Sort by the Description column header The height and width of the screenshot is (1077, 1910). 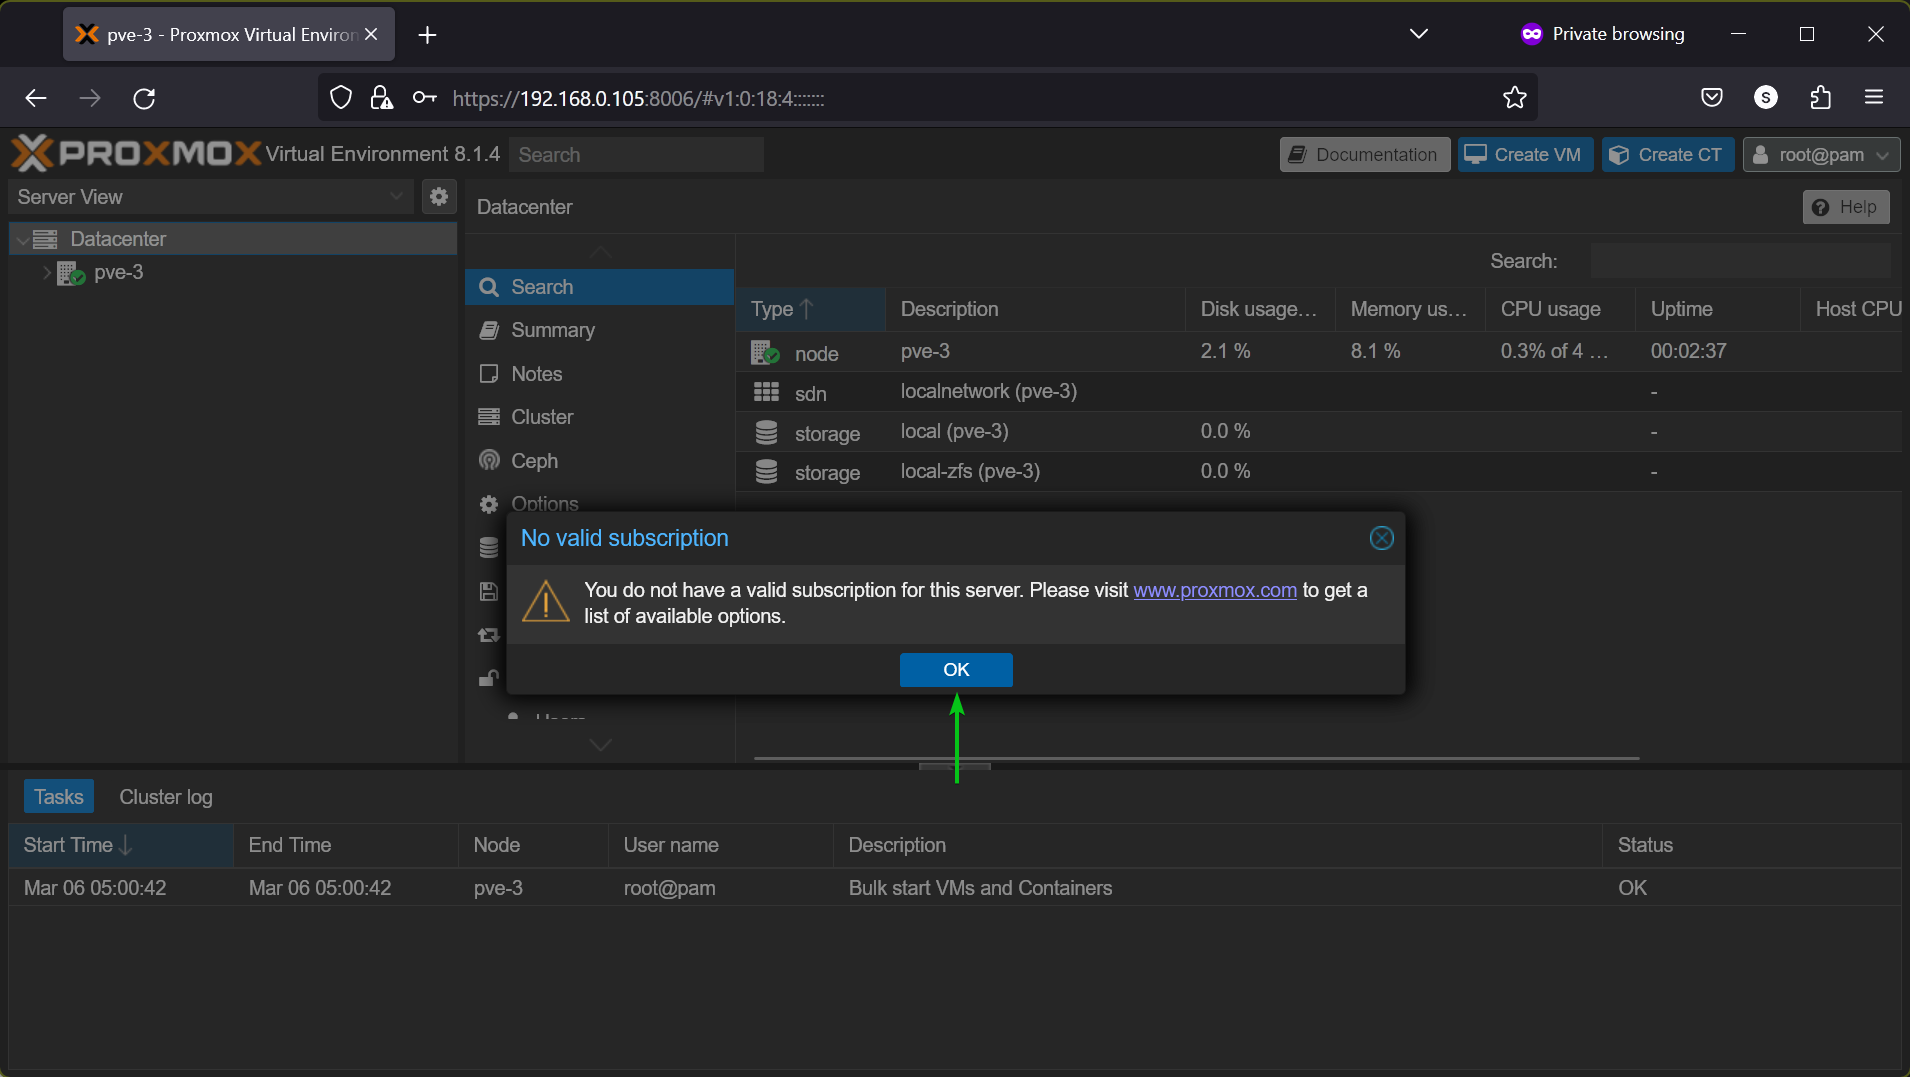coord(1035,309)
